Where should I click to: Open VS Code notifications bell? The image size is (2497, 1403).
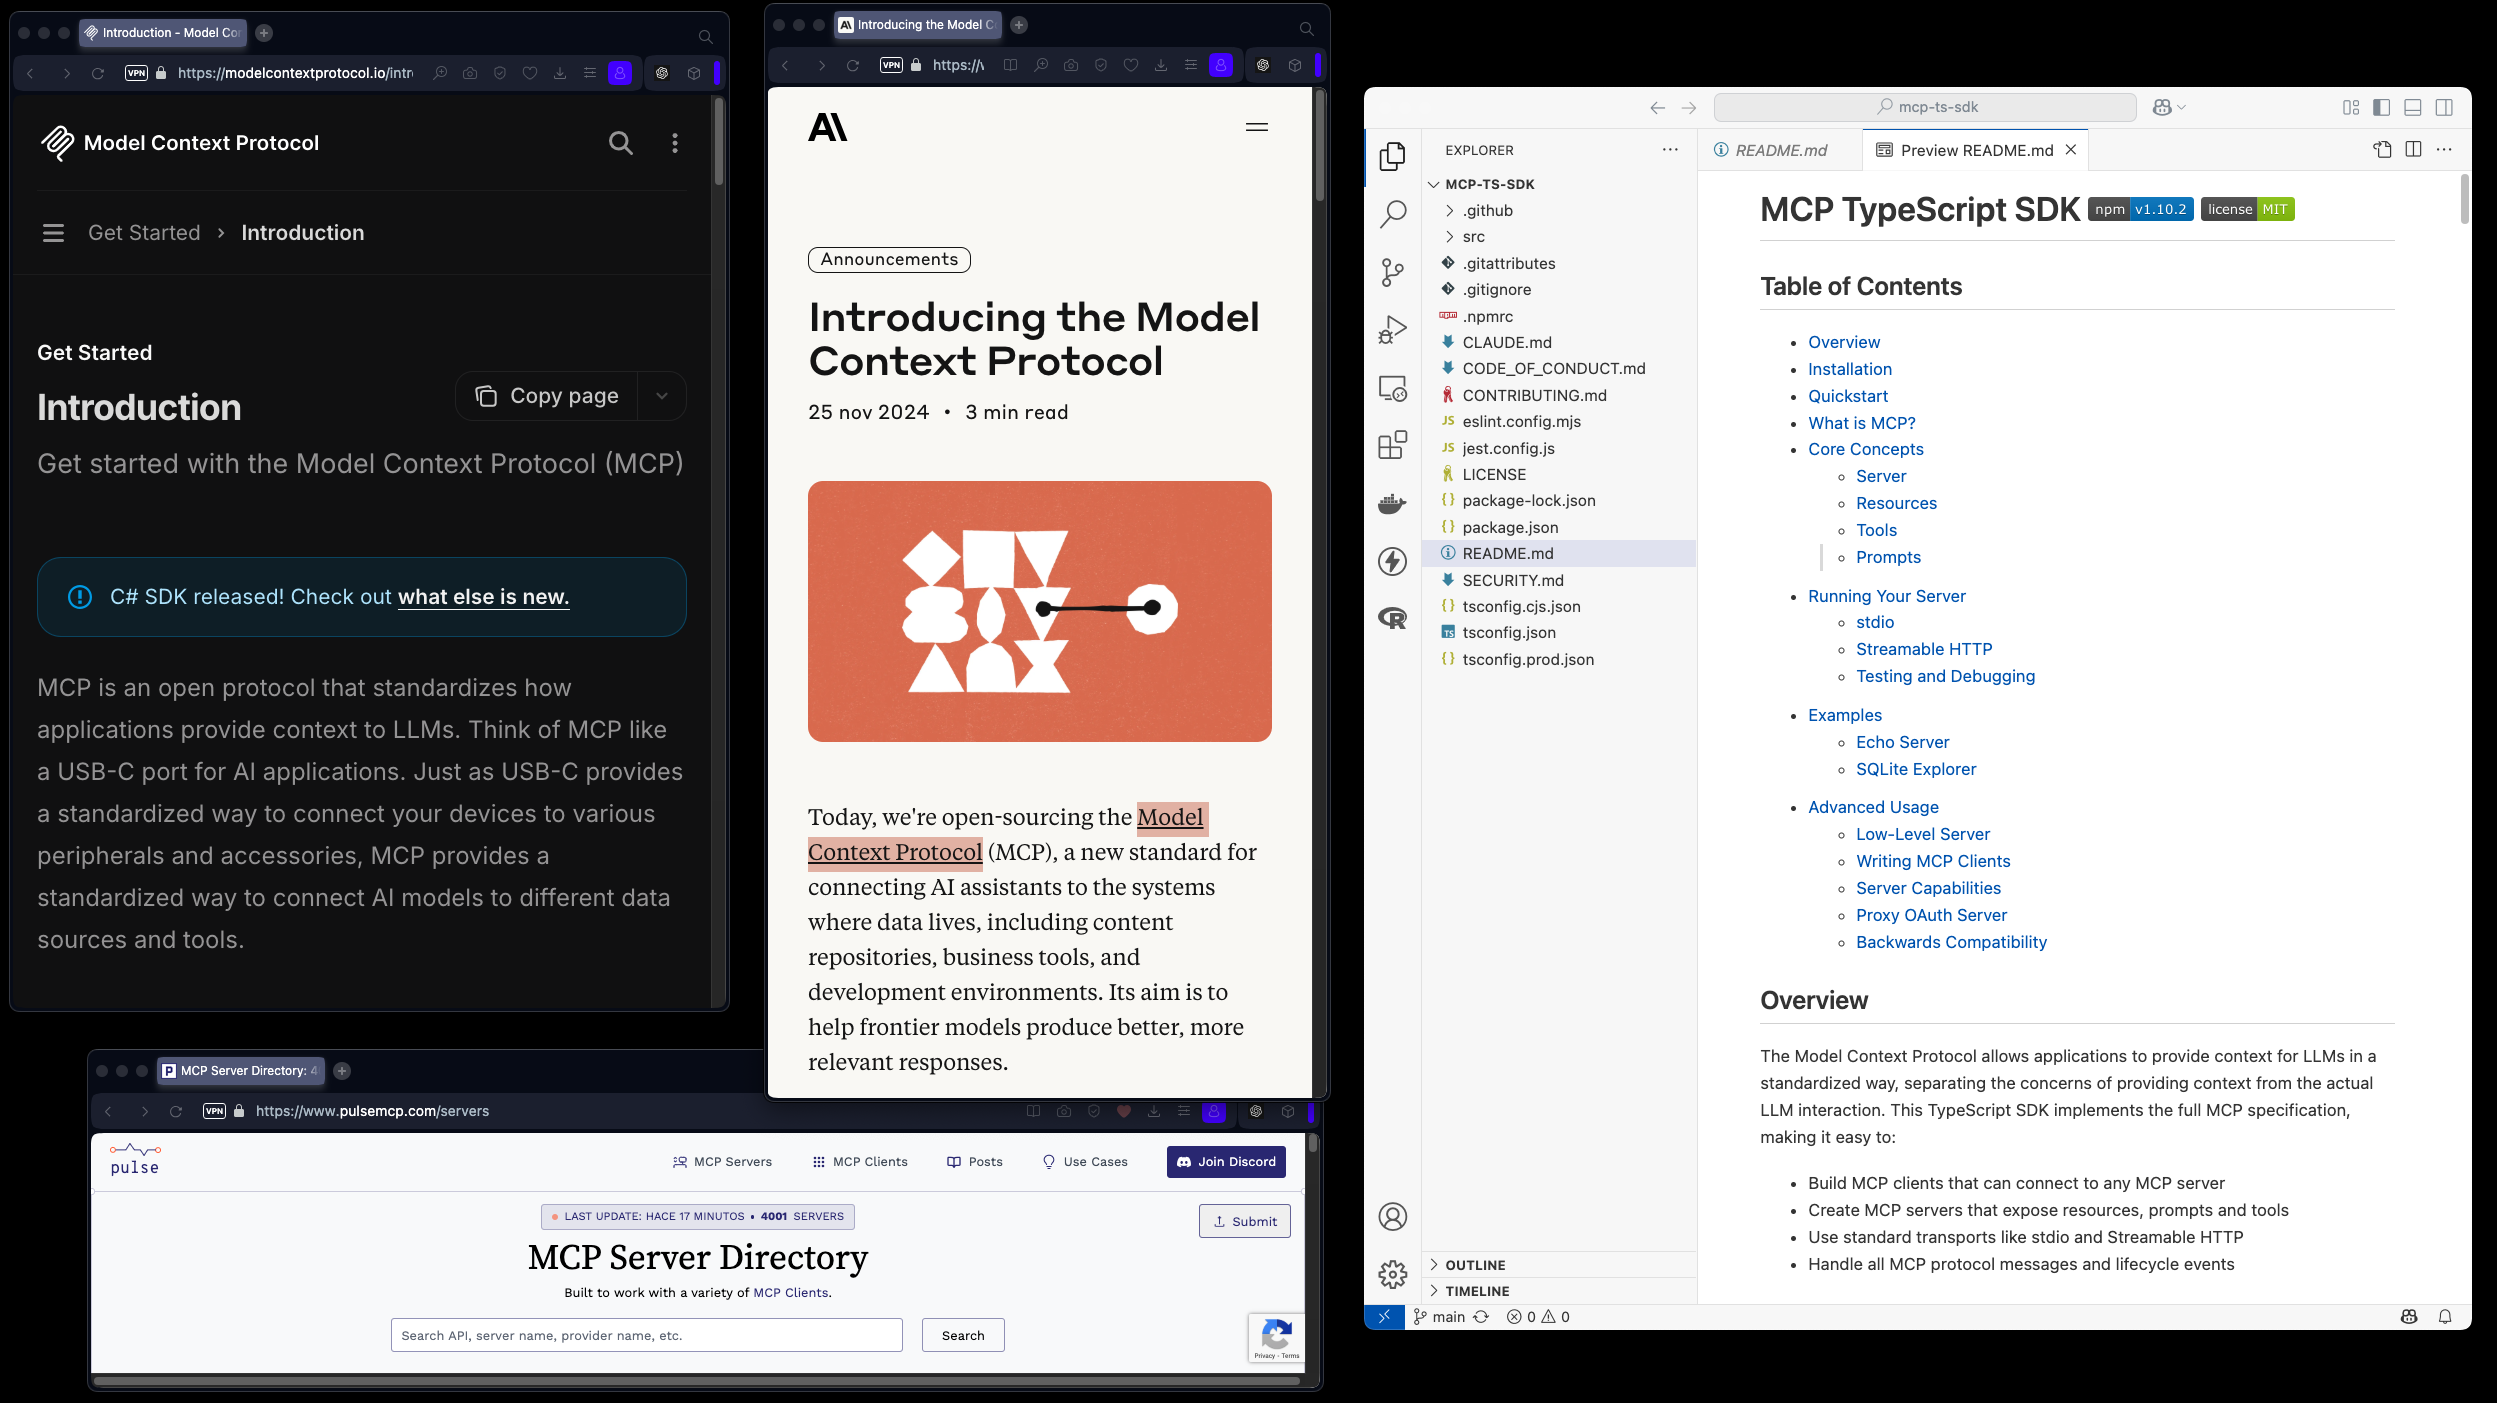pos(2445,1317)
